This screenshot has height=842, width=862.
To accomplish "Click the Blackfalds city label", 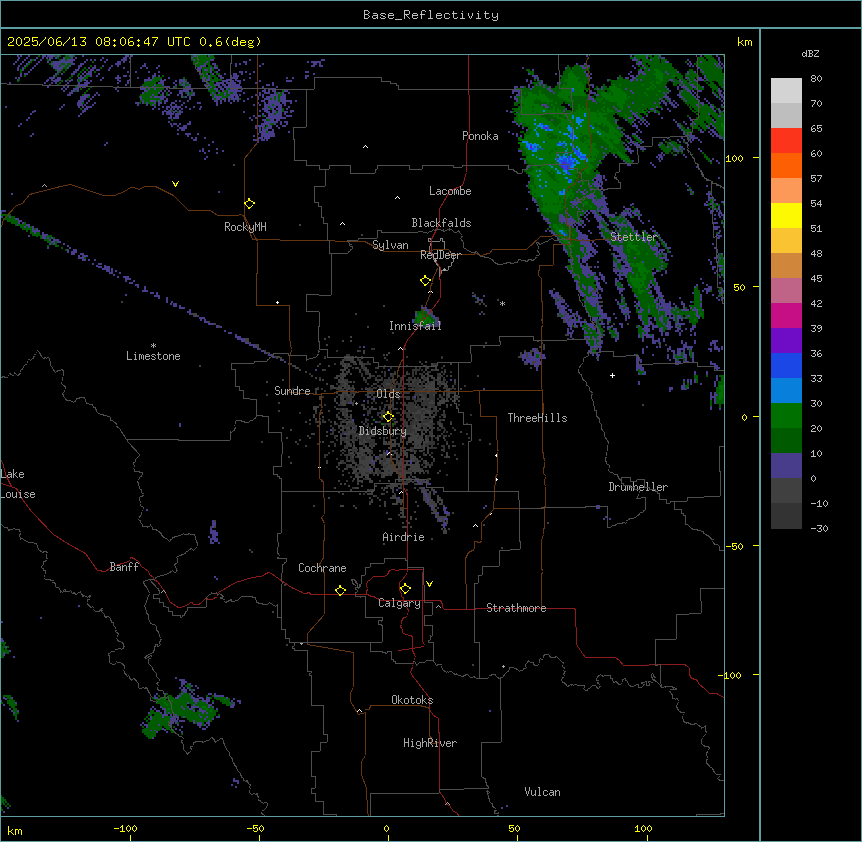I will (x=441, y=223).
